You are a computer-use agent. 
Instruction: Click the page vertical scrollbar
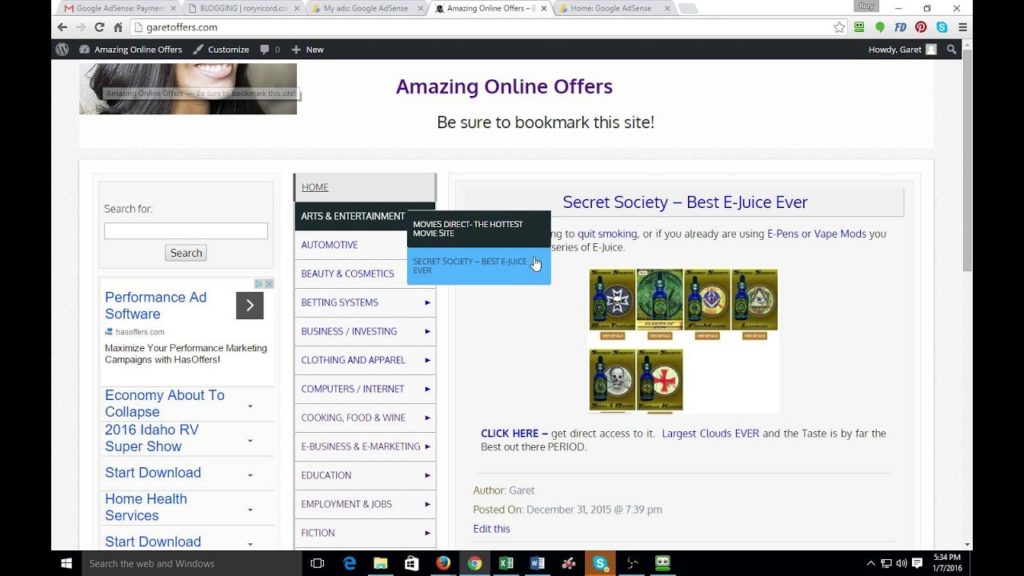click(967, 159)
